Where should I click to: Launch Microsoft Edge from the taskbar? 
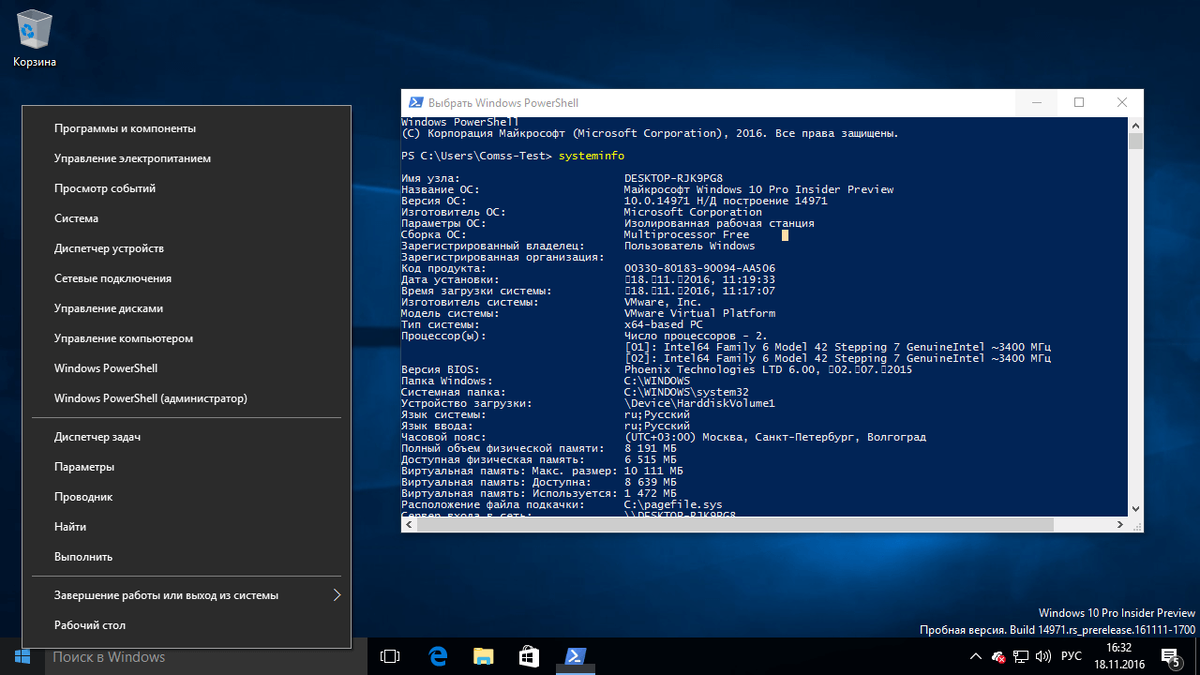tap(437, 657)
